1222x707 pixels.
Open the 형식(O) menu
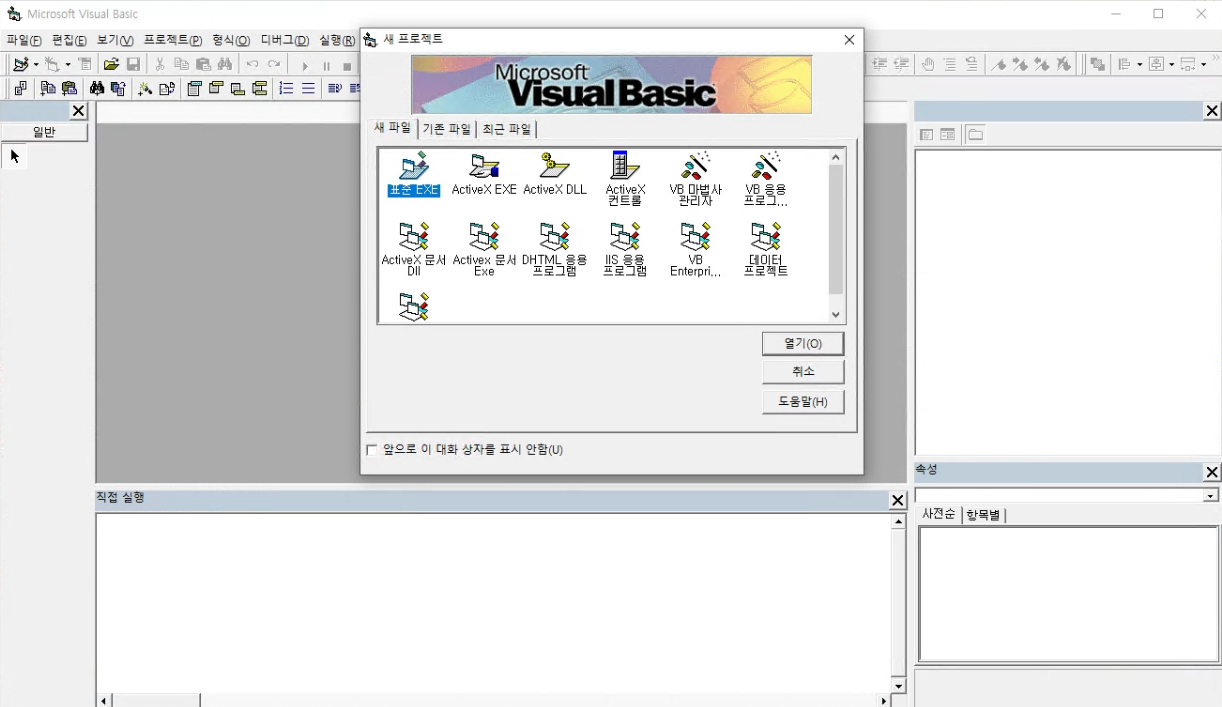[231, 41]
